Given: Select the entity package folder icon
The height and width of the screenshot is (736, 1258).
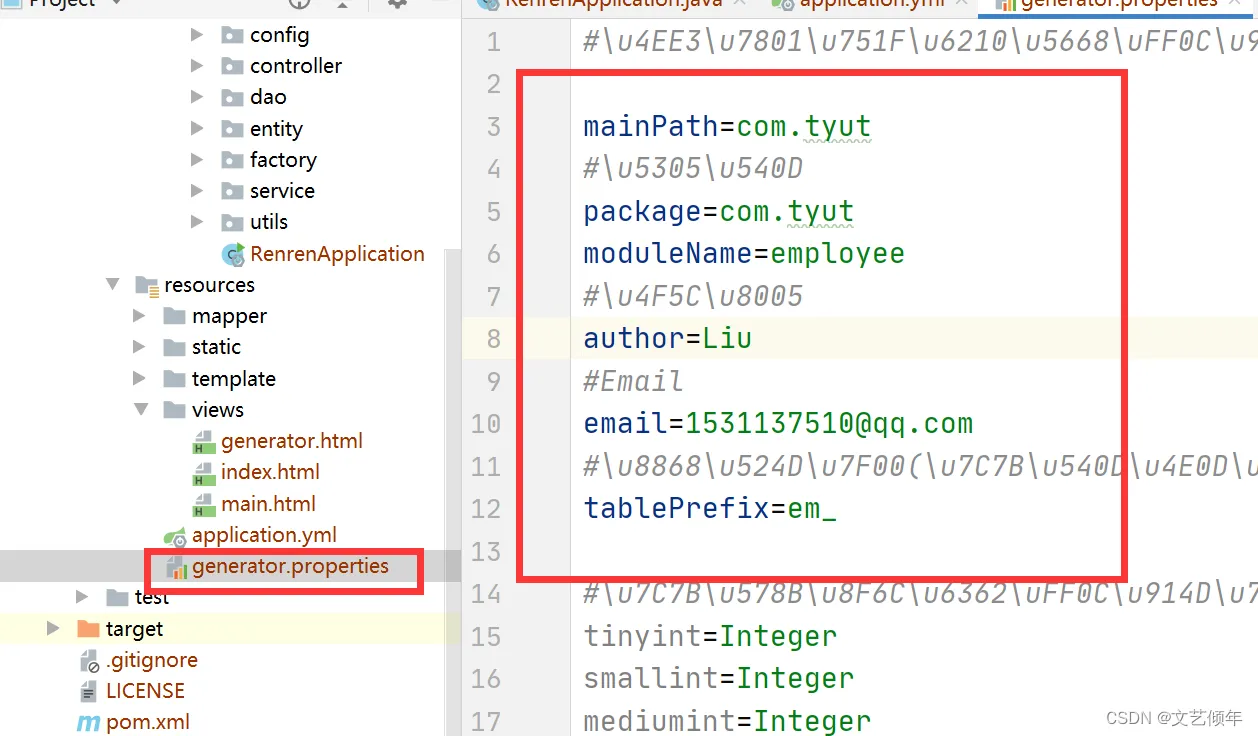Looking at the screenshot, I should pos(232,129).
